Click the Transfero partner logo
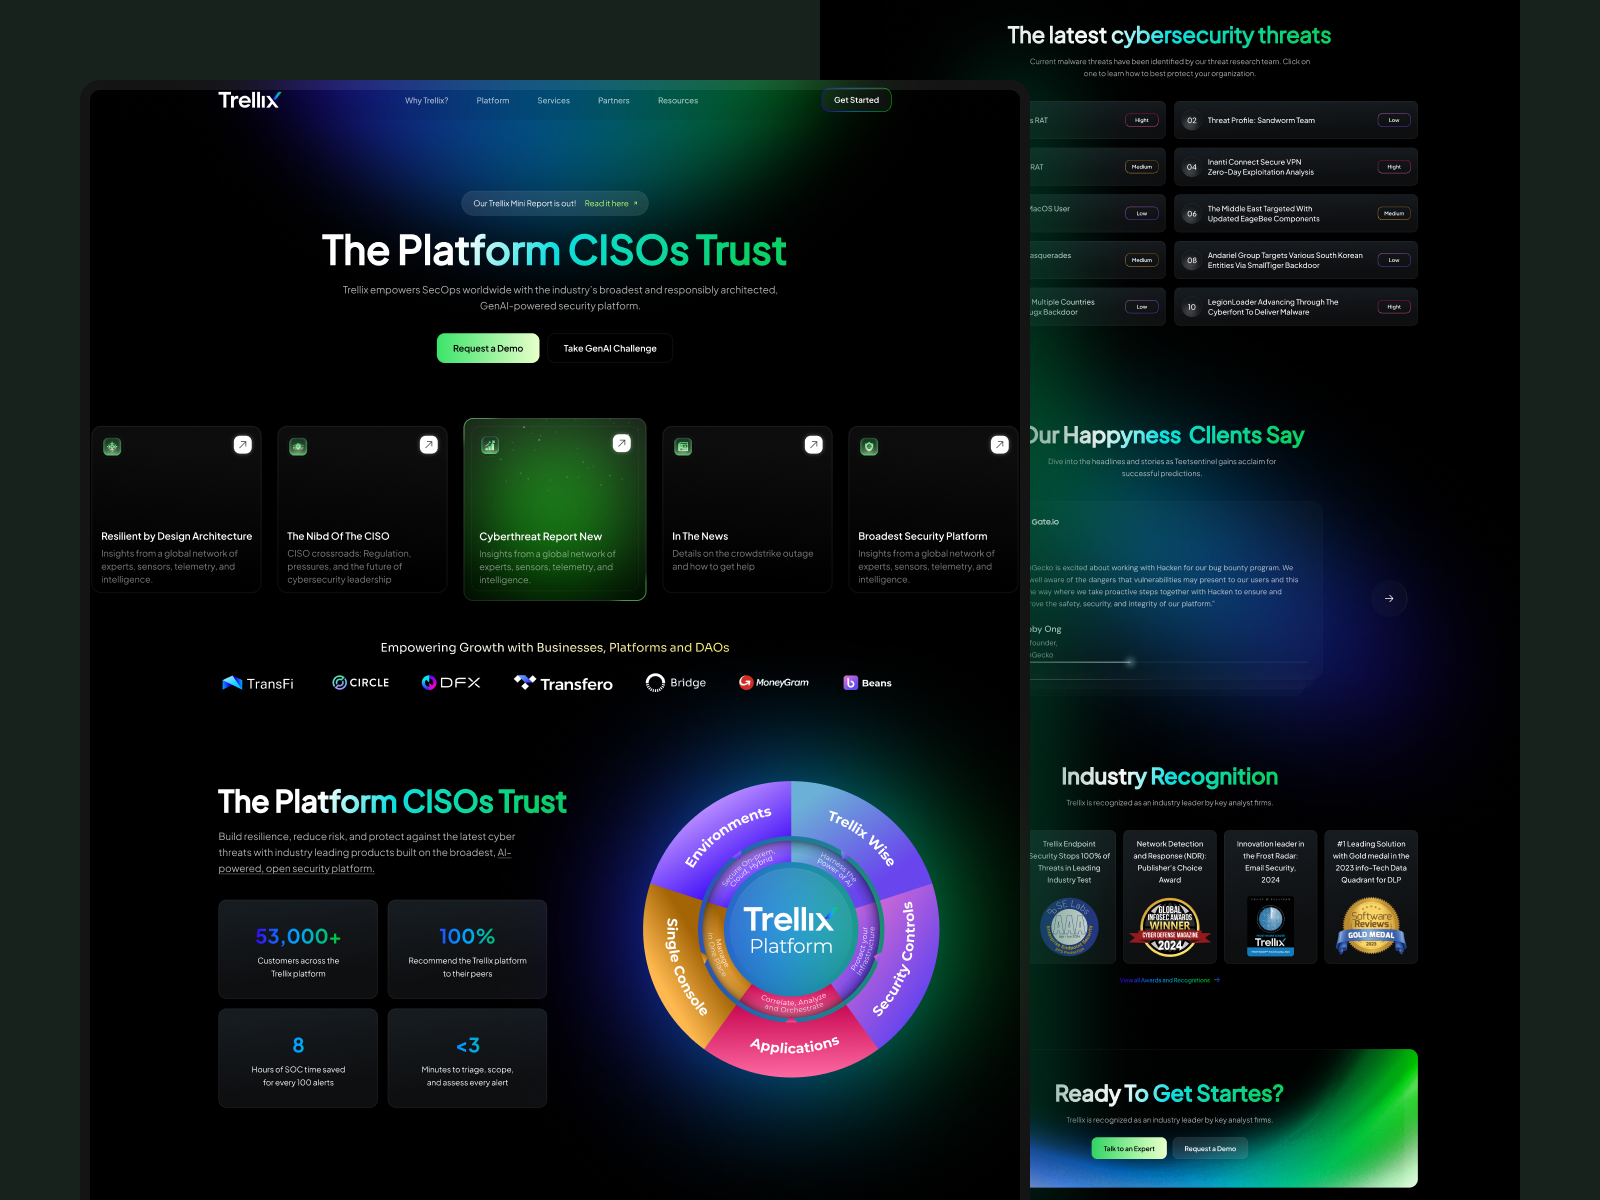 [x=563, y=683]
